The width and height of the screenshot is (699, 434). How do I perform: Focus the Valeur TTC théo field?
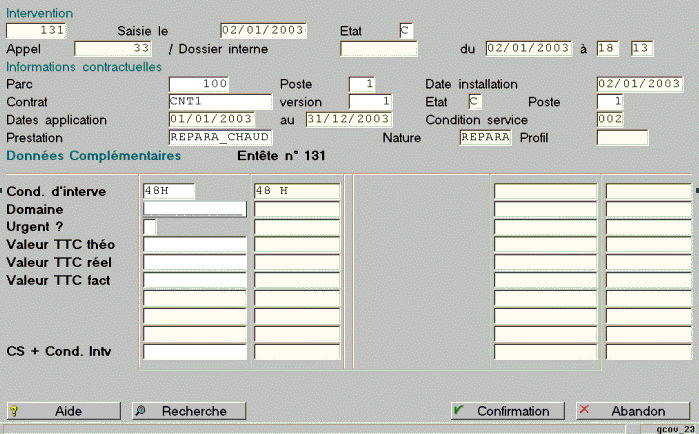coord(195,245)
